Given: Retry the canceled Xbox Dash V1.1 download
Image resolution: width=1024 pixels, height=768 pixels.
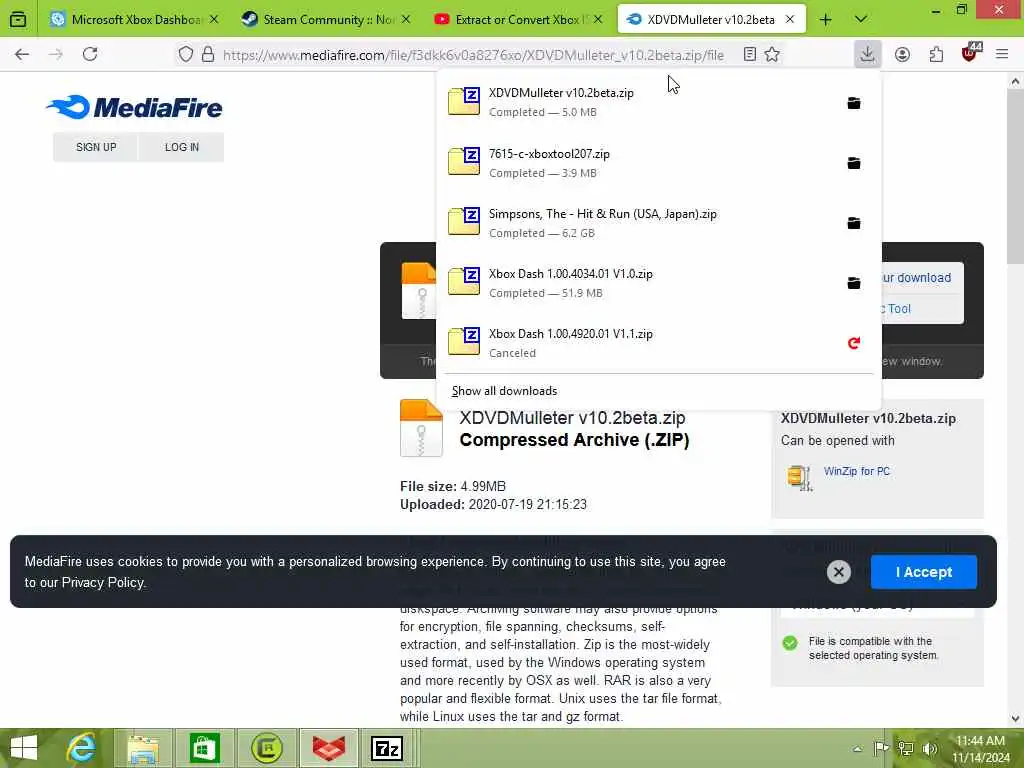Looking at the screenshot, I should pyautogui.click(x=854, y=343).
